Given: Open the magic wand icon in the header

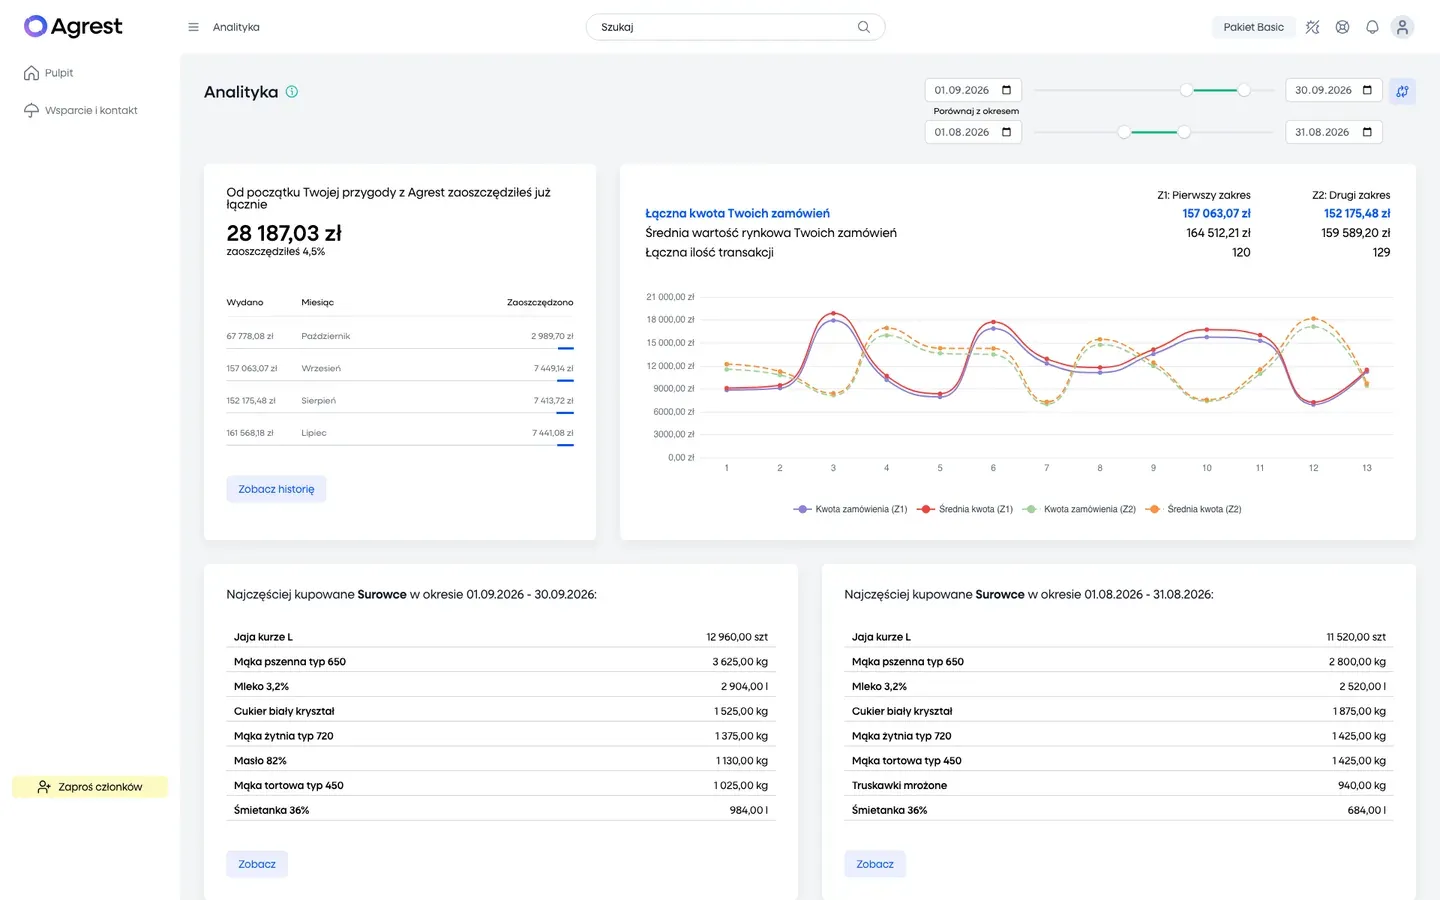Looking at the screenshot, I should [x=1313, y=27].
